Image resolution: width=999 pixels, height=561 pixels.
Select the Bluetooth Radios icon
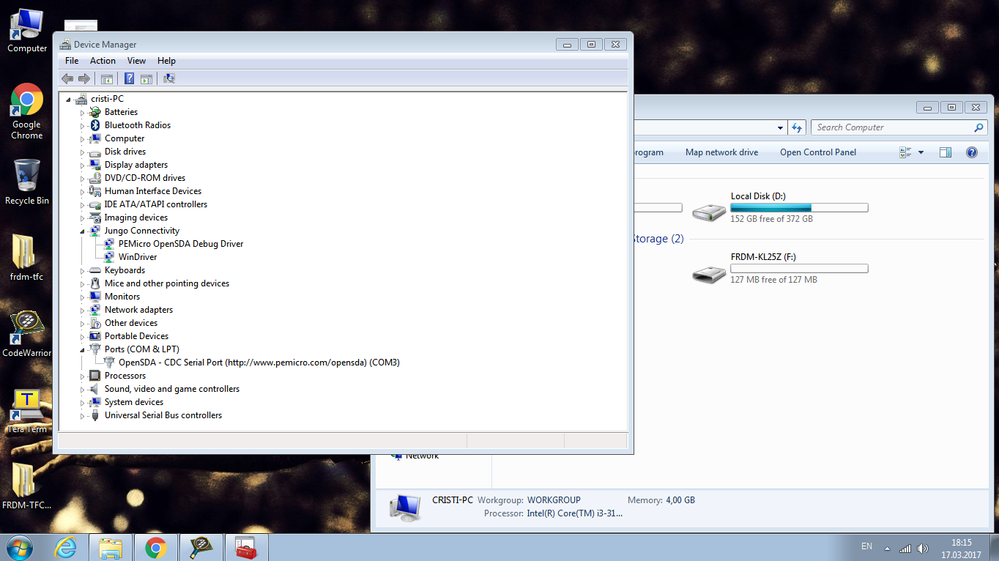pos(95,125)
